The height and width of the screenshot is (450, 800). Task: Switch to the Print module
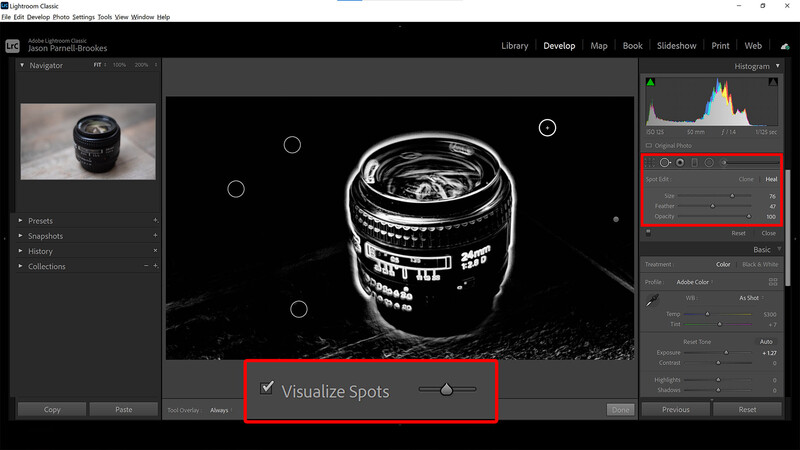720,46
